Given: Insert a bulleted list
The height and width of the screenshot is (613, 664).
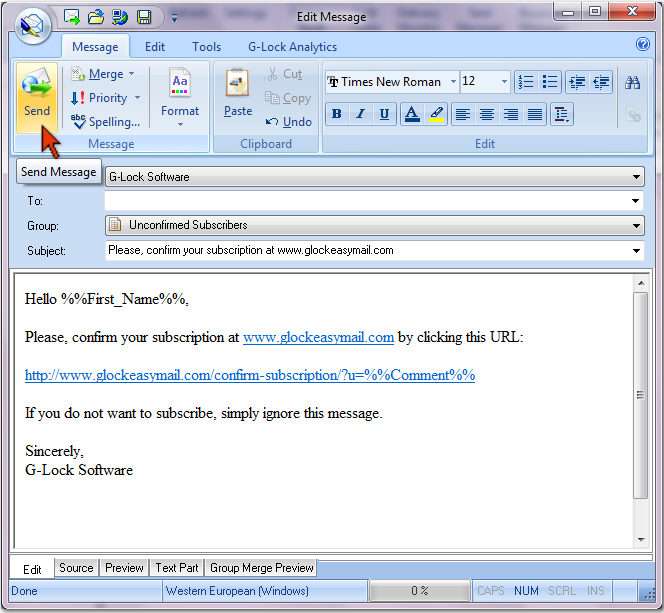Looking at the screenshot, I should (550, 82).
